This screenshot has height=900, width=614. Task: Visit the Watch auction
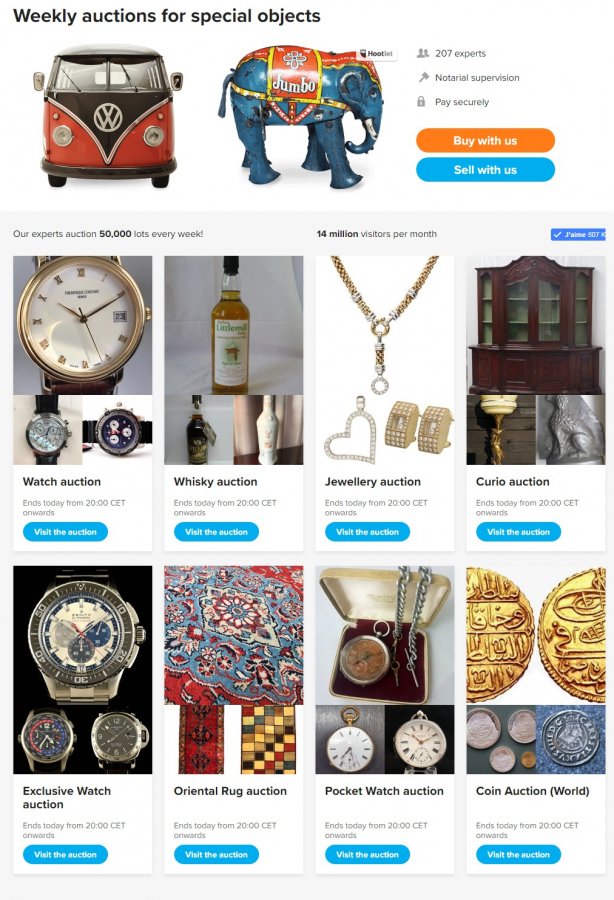(x=65, y=532)
